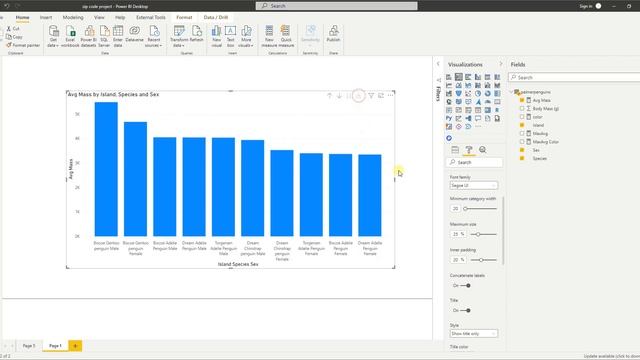Open the Data / Drill tab

coord(216,18)
